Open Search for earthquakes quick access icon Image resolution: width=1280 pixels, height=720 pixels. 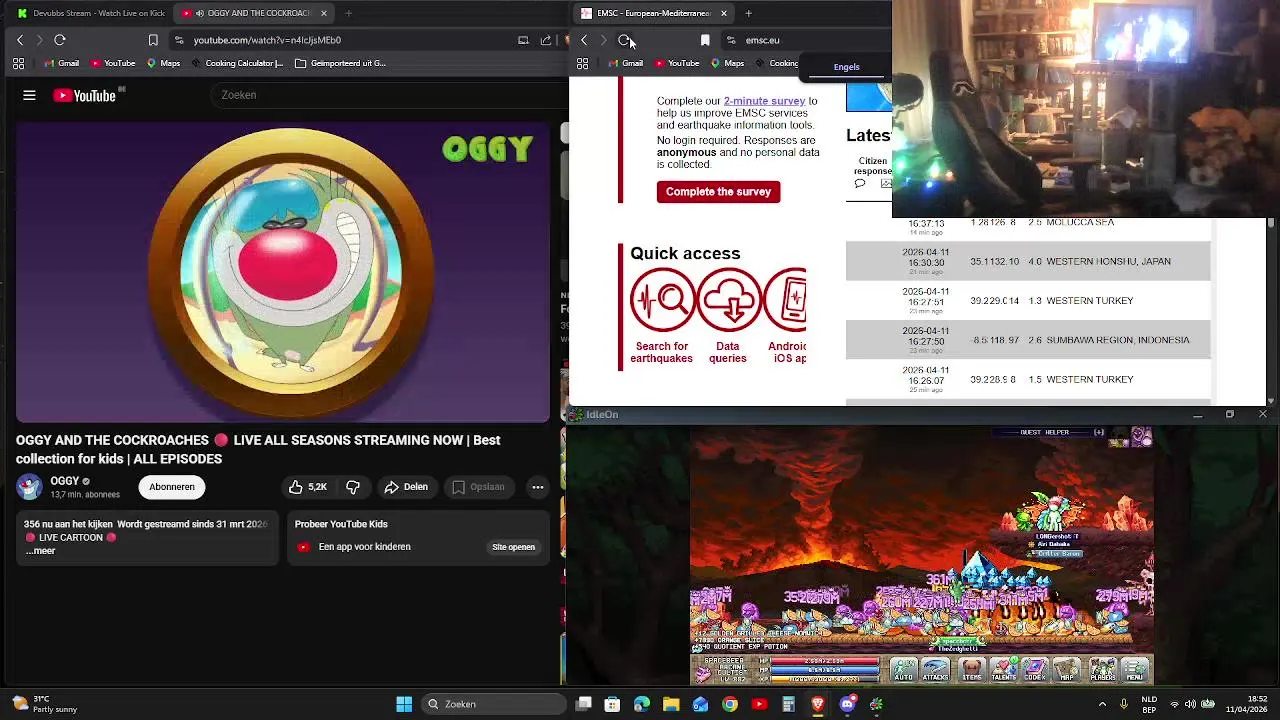662,300
